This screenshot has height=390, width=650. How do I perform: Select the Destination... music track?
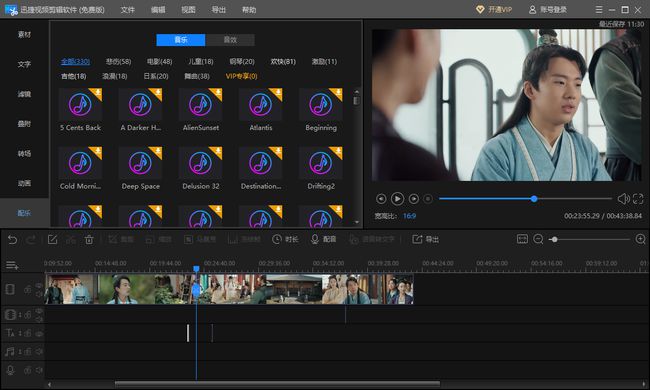click(x=261, y=169)
